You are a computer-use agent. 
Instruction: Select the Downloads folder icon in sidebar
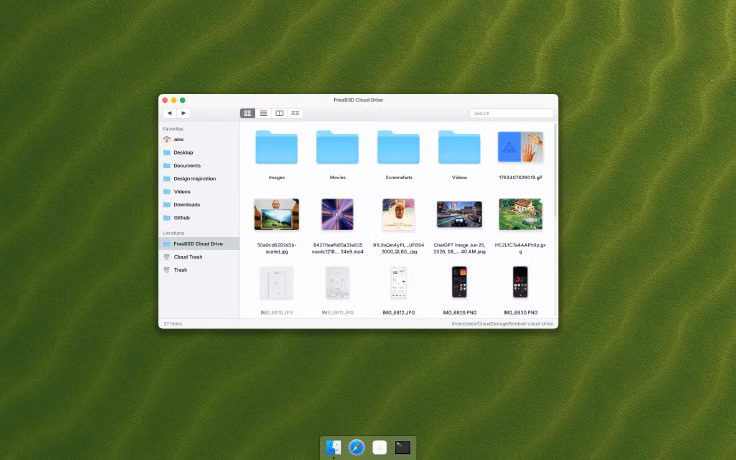(x=167, y=205)
